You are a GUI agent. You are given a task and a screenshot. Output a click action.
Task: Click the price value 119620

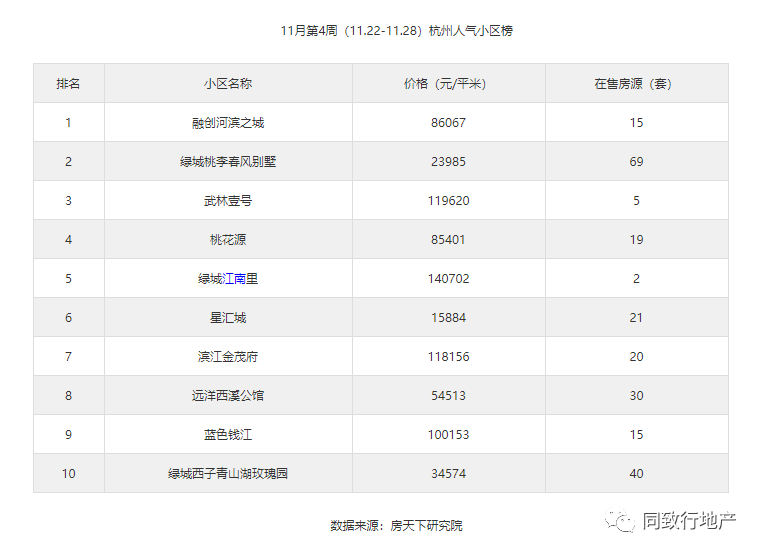point(448,201)
